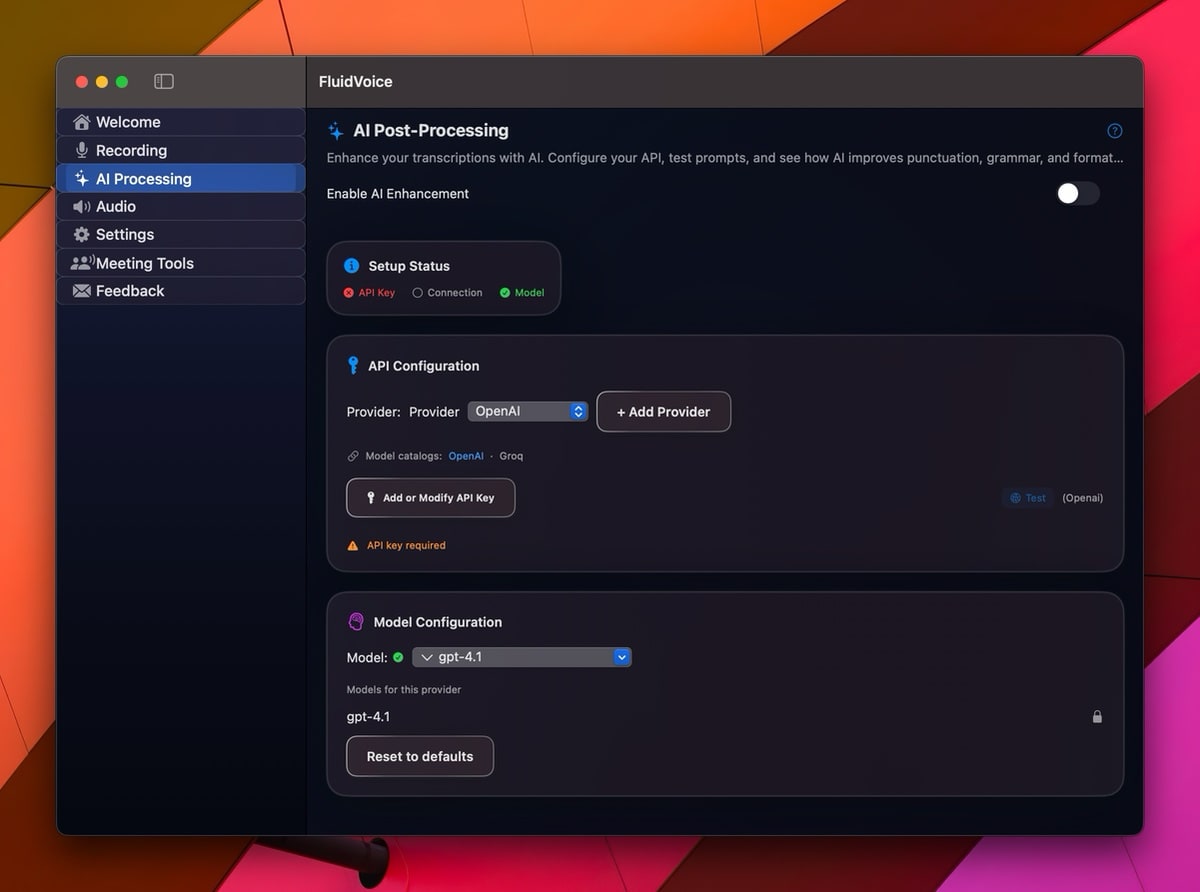The image size is (1200, 892).
Task: Click the blue key icon by API Configuration
Action: pyautogui.click(x=352, y=366)
